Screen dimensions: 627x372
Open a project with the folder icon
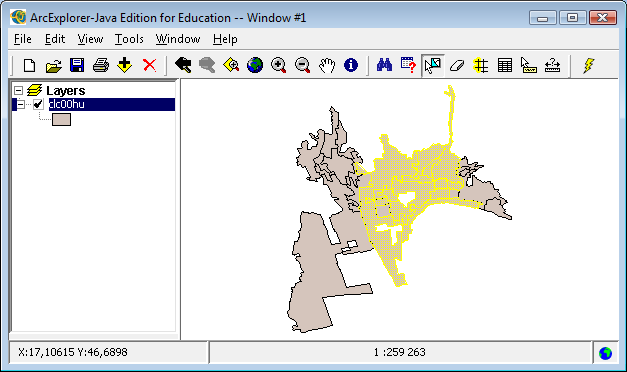(x=54, y=65)
